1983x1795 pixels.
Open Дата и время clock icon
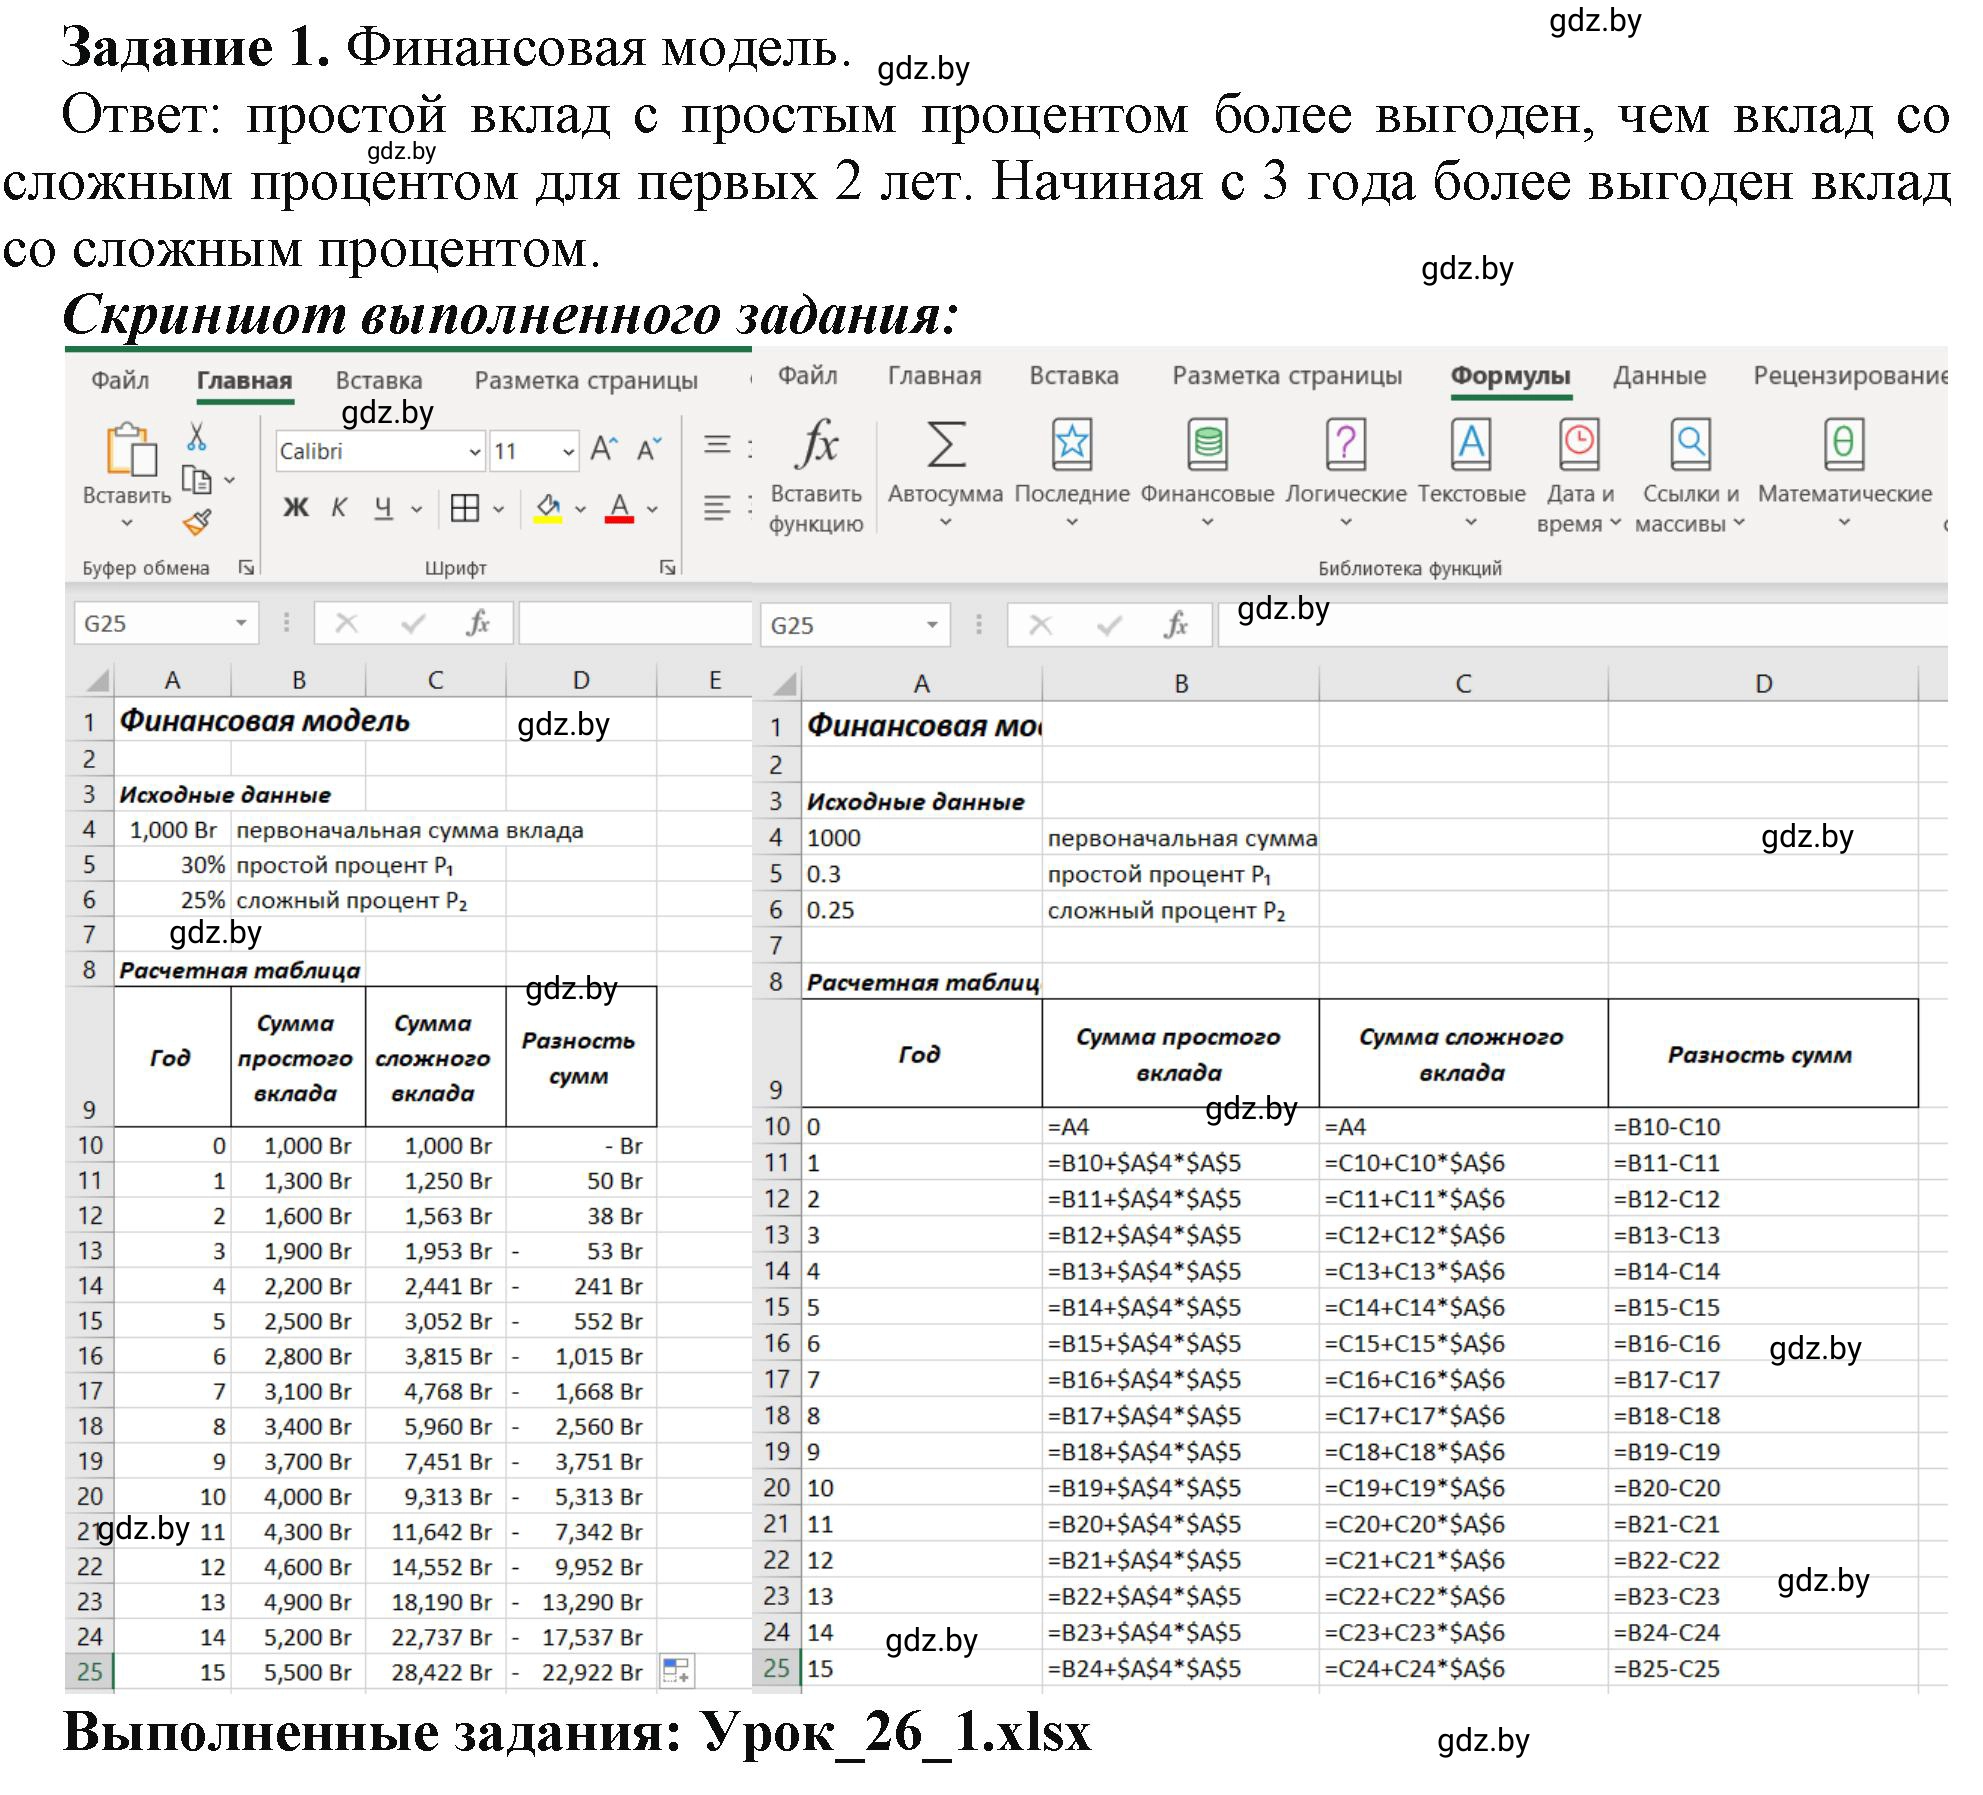pos(1580,443)
